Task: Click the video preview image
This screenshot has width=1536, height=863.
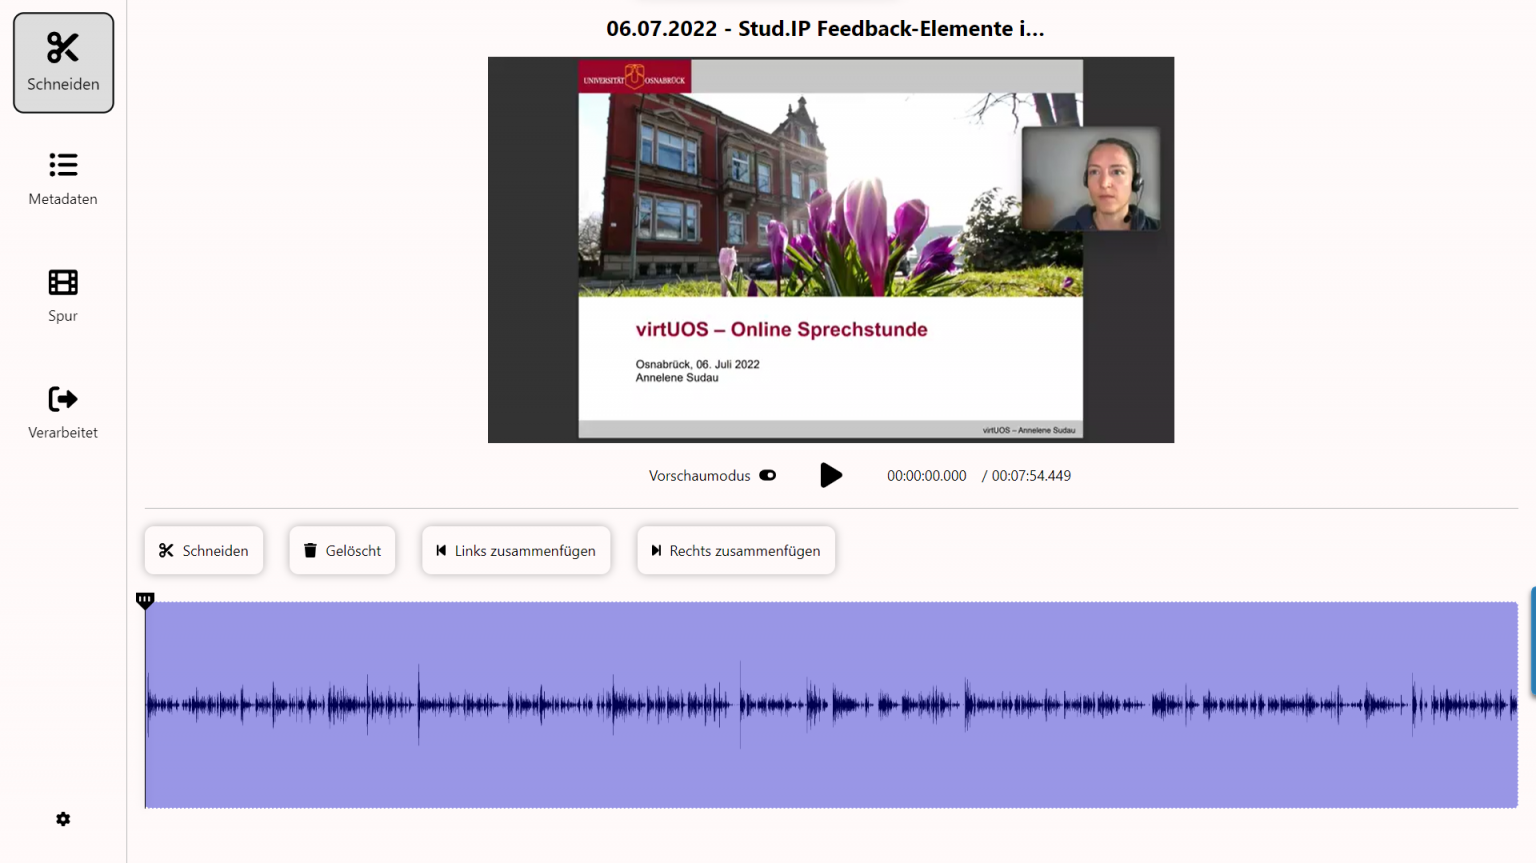Action: coord(830,249)
